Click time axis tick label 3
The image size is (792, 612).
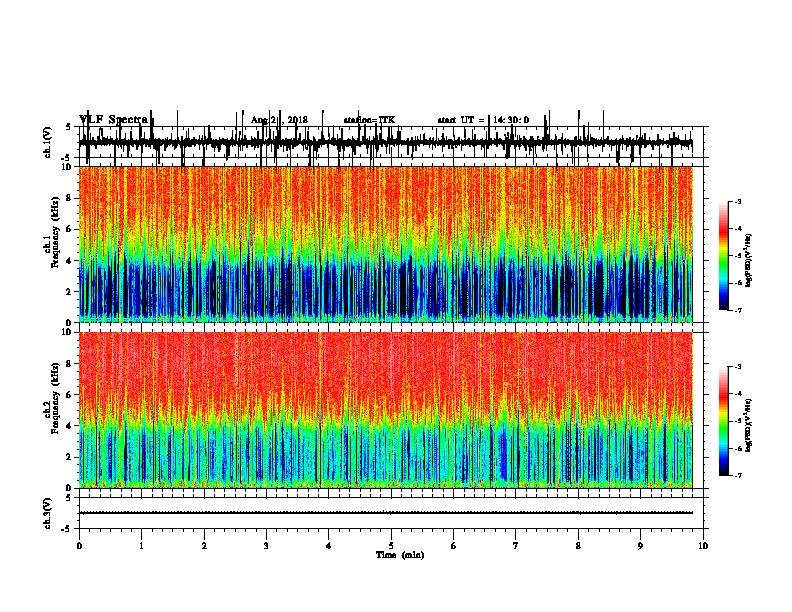click(x=266, y=546)
